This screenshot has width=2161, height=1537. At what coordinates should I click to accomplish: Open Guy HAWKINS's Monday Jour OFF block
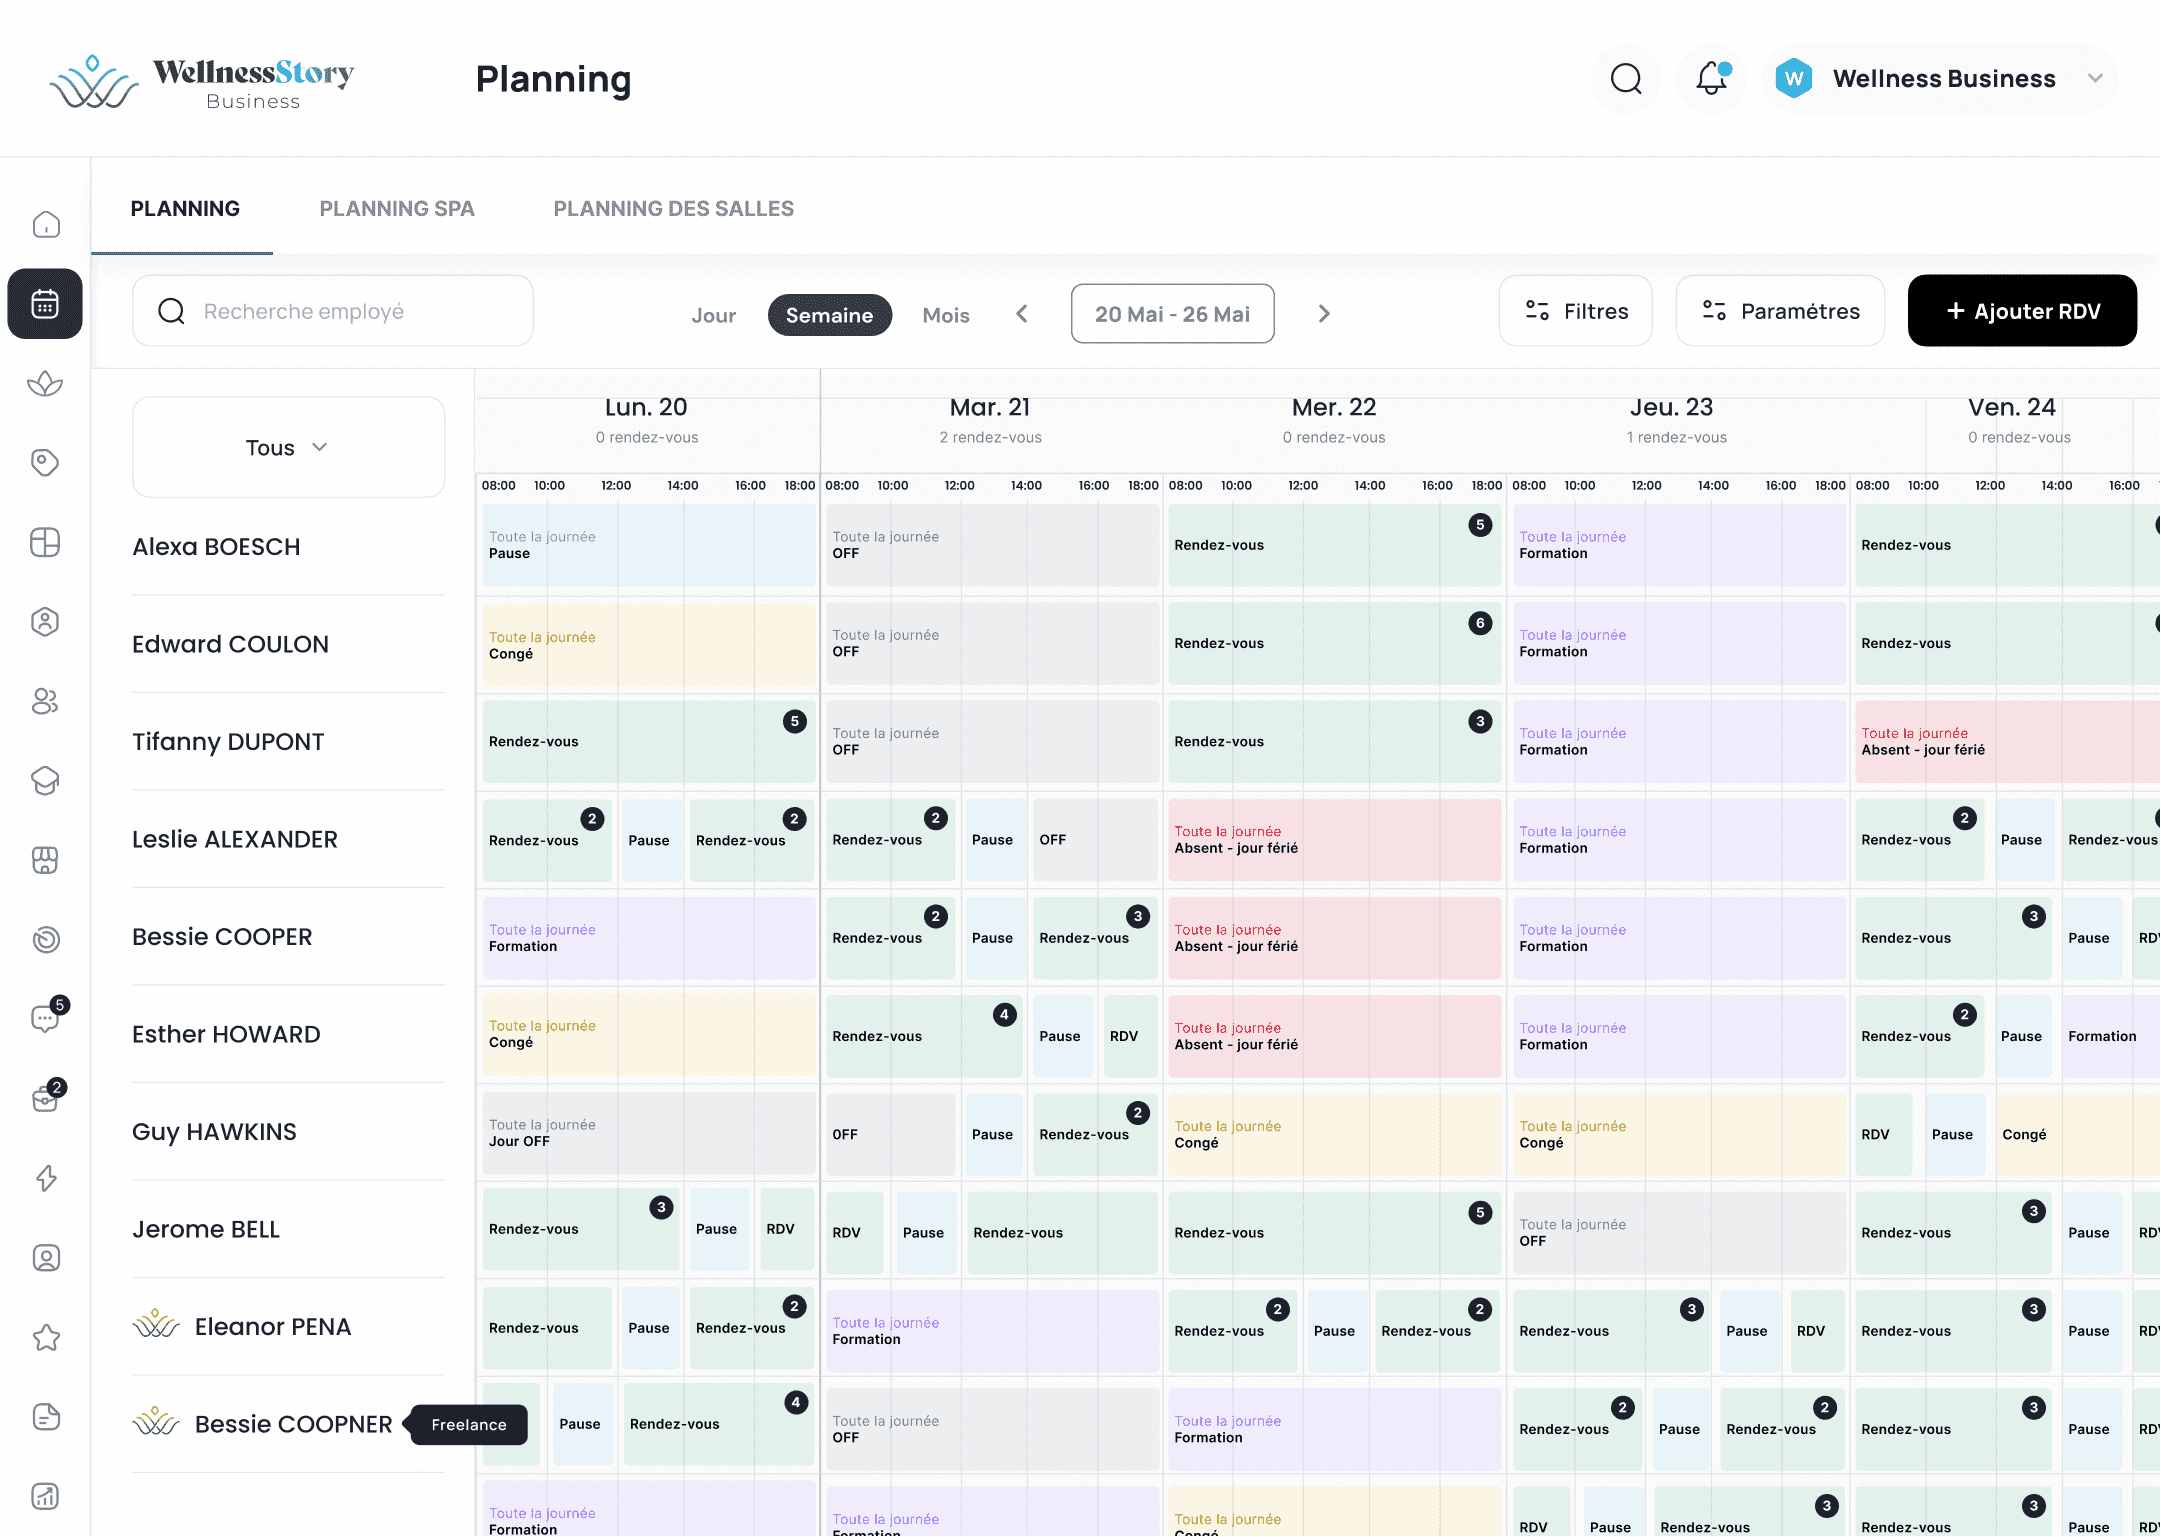coord(649,1133)
